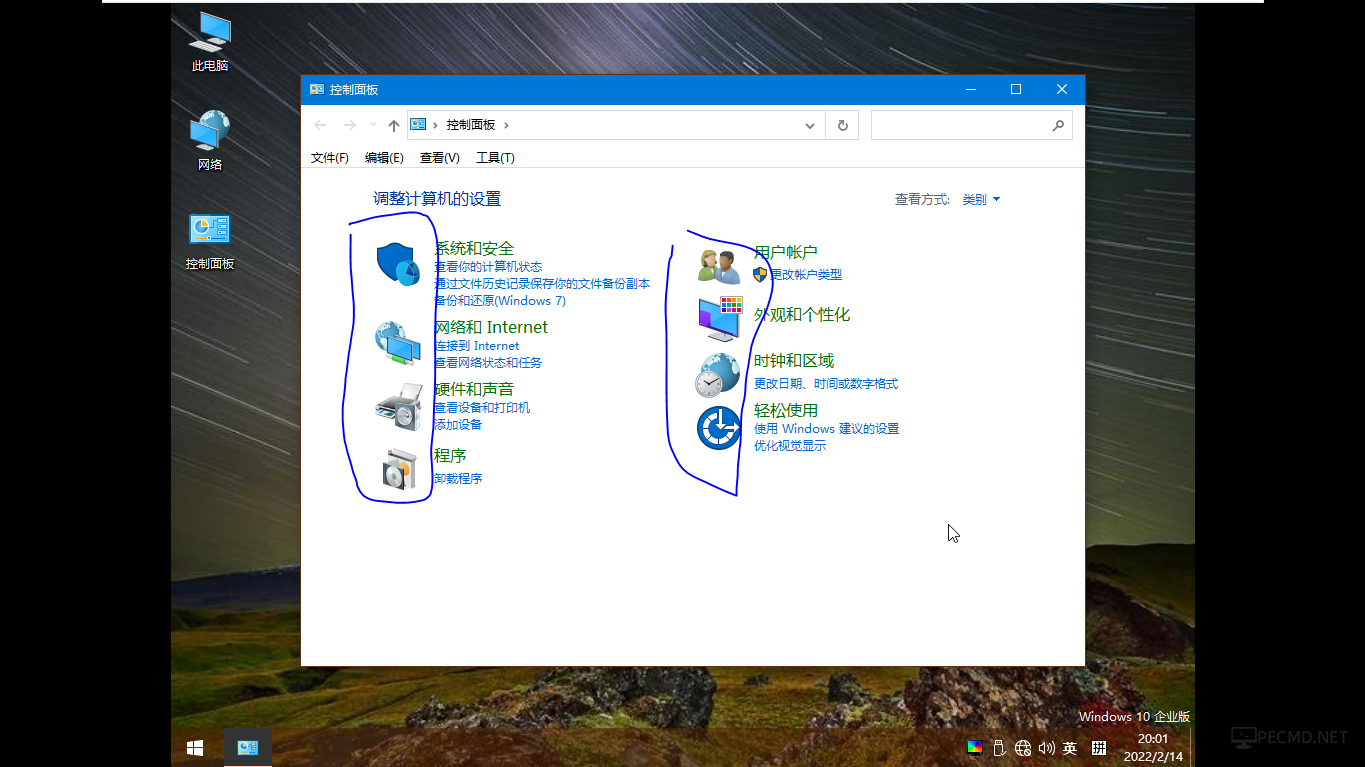The width and height of the screenshot is (1365, 767).
Task: Open the 用户帐户 people icon
Action: tap(719, 265)
